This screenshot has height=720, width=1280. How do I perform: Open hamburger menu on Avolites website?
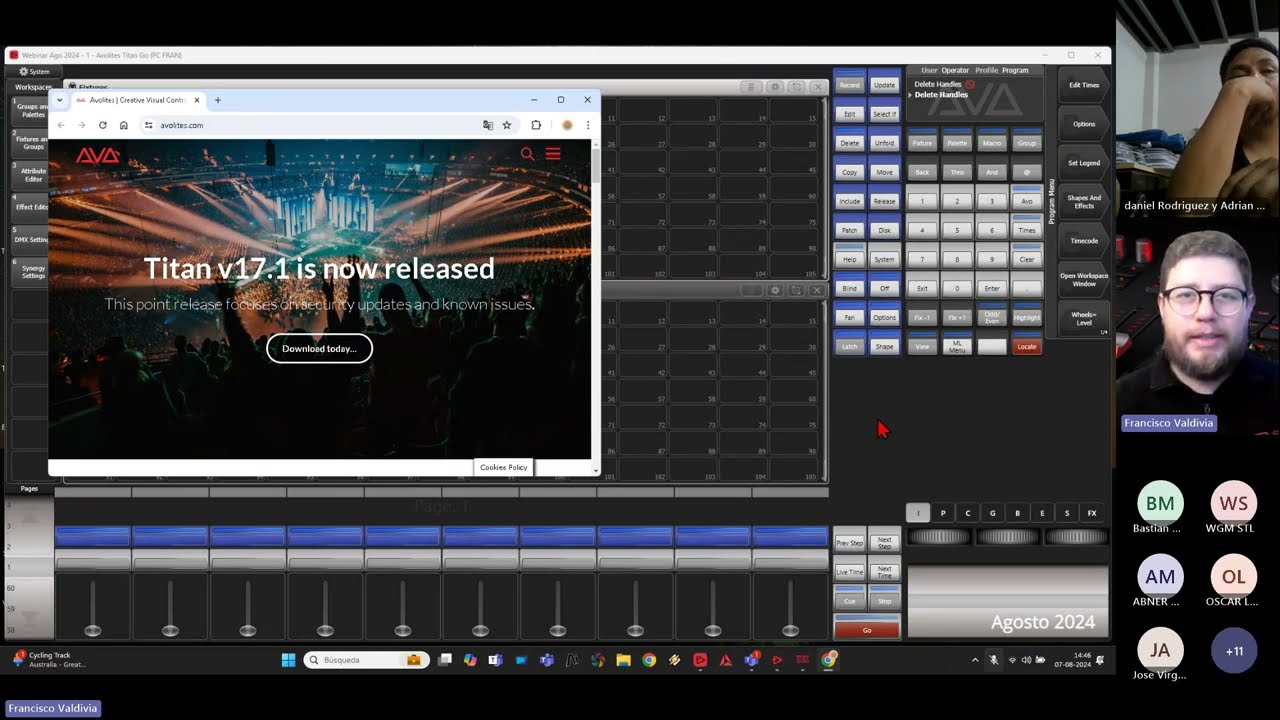tap(553, 154)
